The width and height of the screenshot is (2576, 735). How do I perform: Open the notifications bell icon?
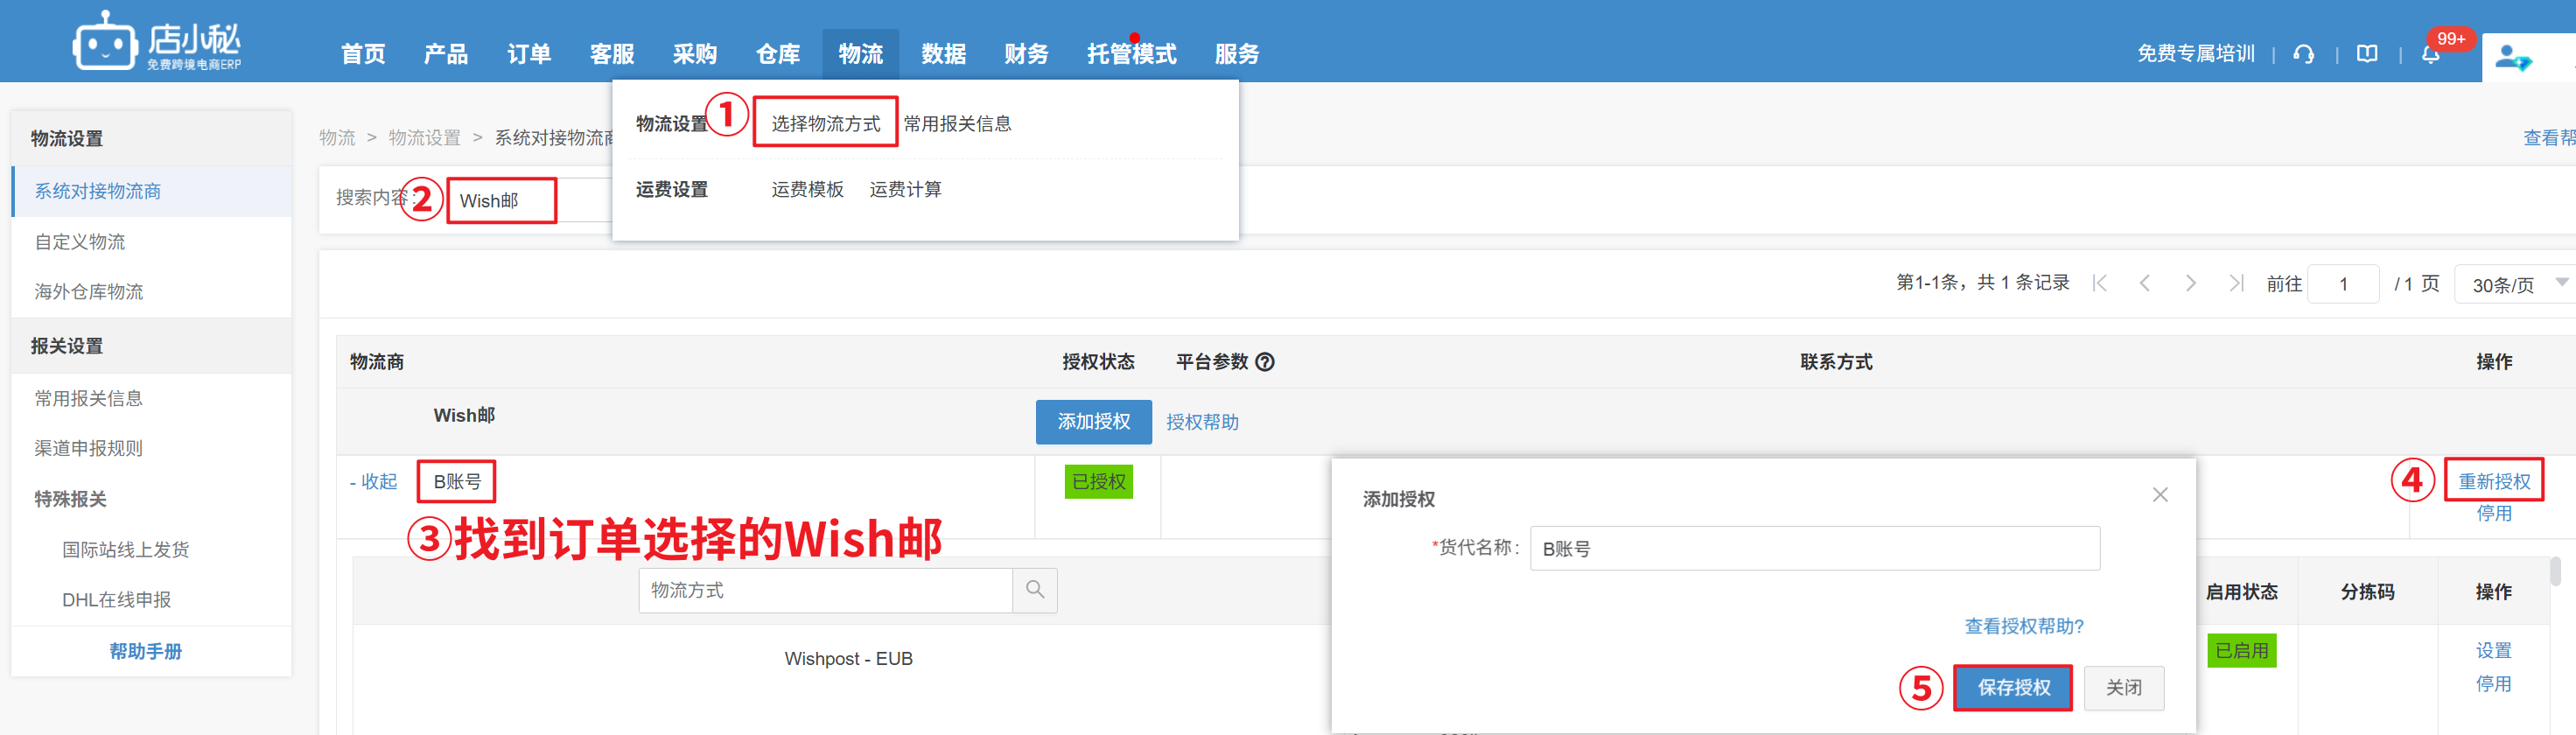pyautogui.click(x=2430, y=55)
